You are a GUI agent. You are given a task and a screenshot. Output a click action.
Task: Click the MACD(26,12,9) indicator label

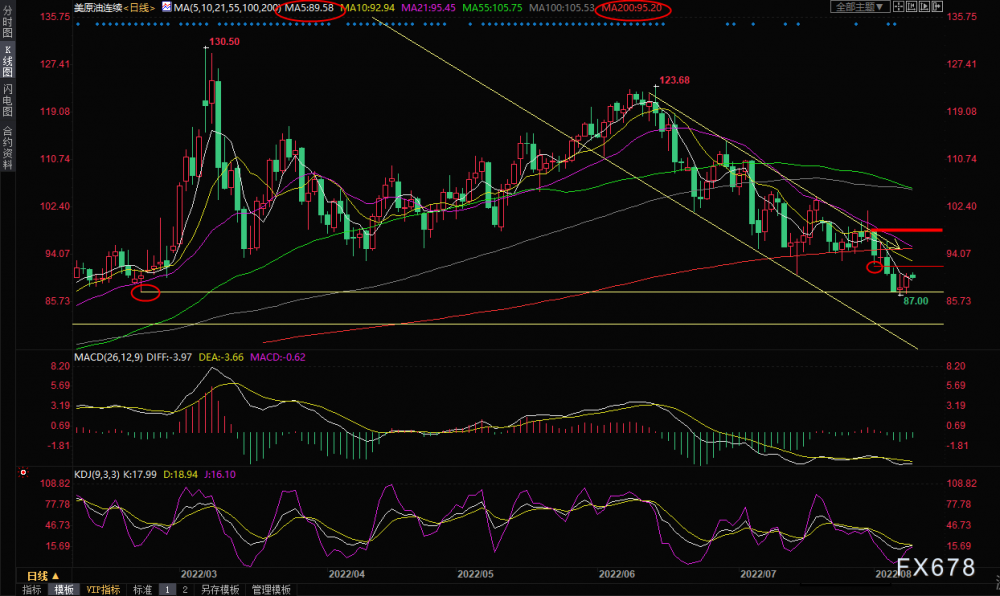click(x=108, y=357)
